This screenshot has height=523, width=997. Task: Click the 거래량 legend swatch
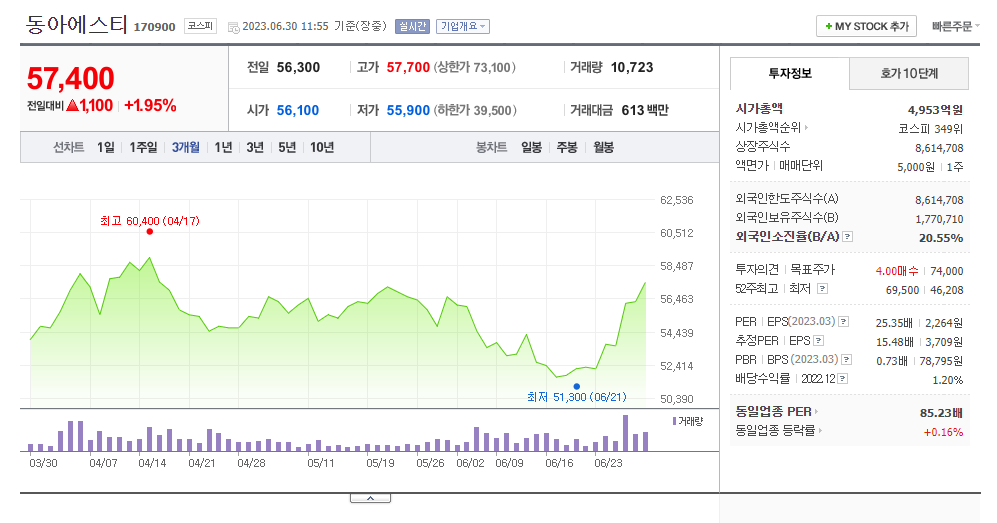(674, 421)
